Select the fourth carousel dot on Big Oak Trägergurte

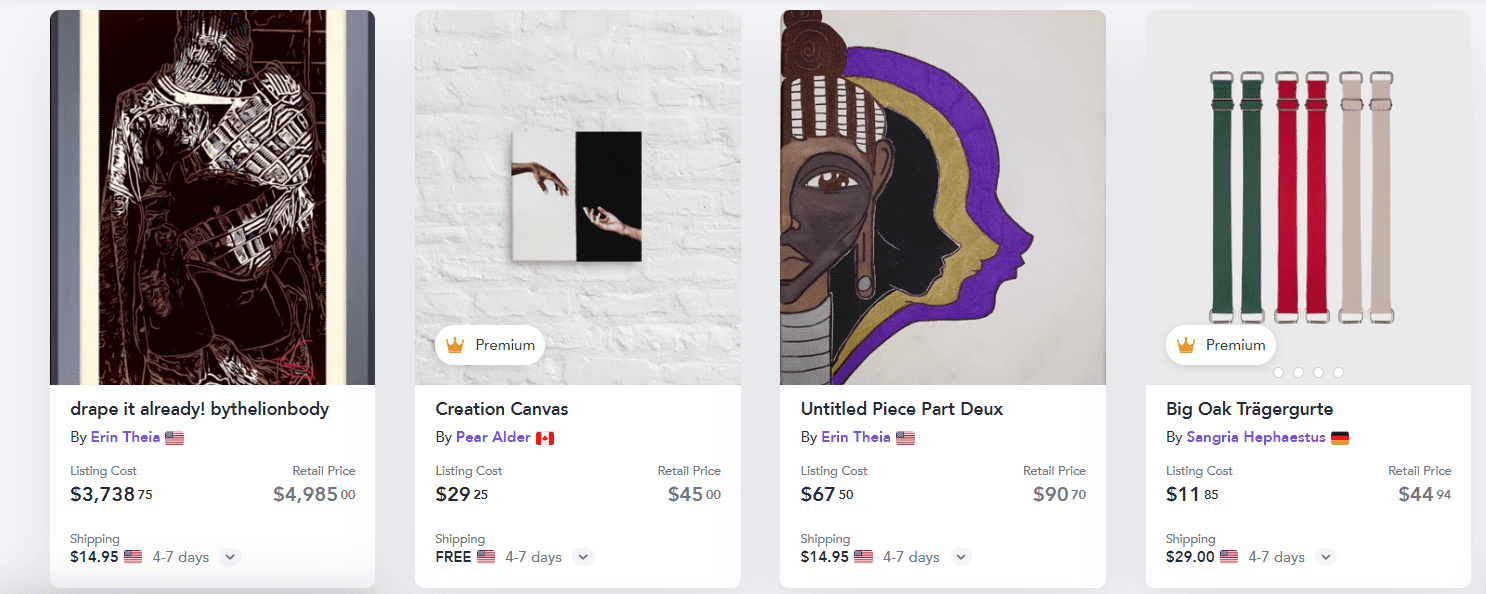[x=1338, y=372]
